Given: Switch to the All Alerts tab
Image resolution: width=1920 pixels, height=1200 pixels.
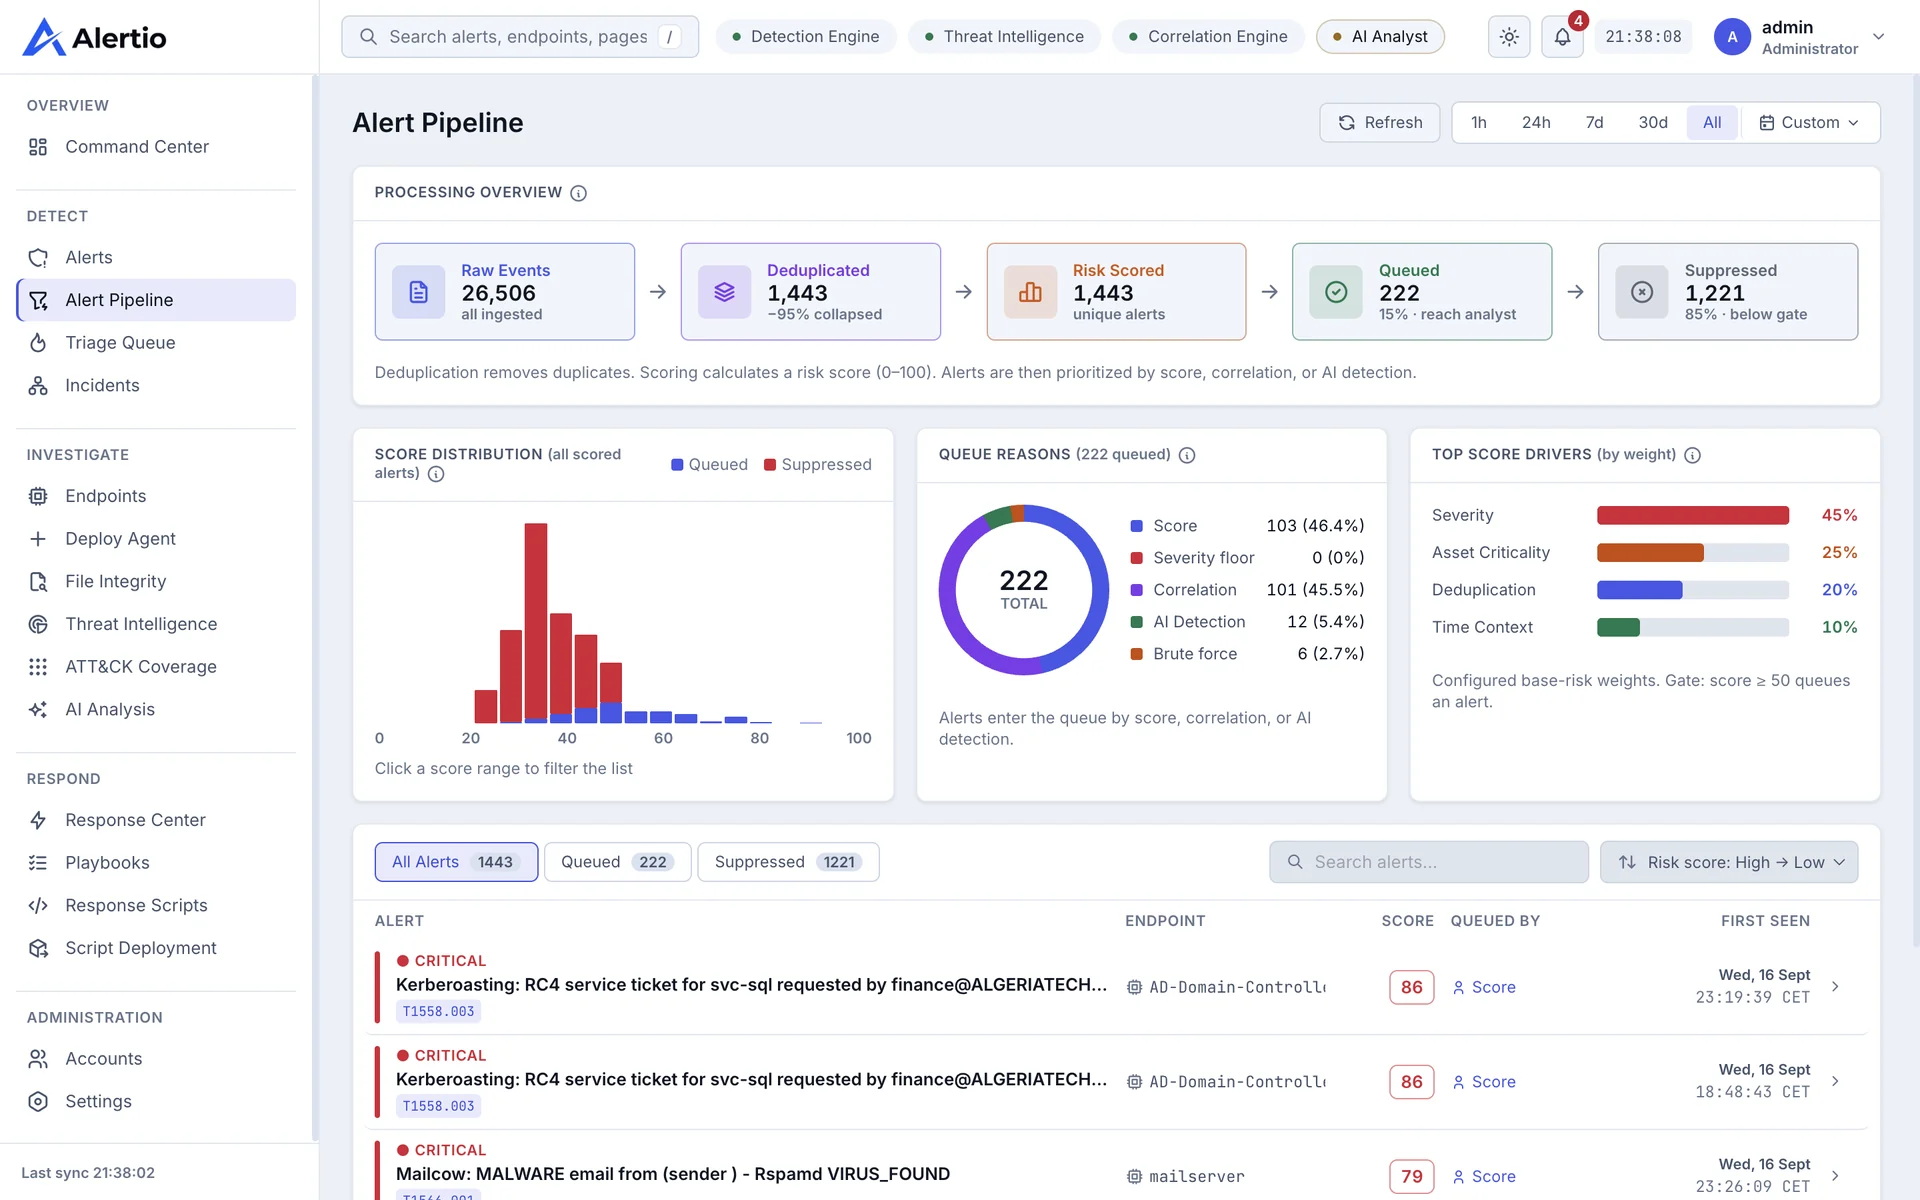Looking at the screenshot, I should tap(456, 862).
